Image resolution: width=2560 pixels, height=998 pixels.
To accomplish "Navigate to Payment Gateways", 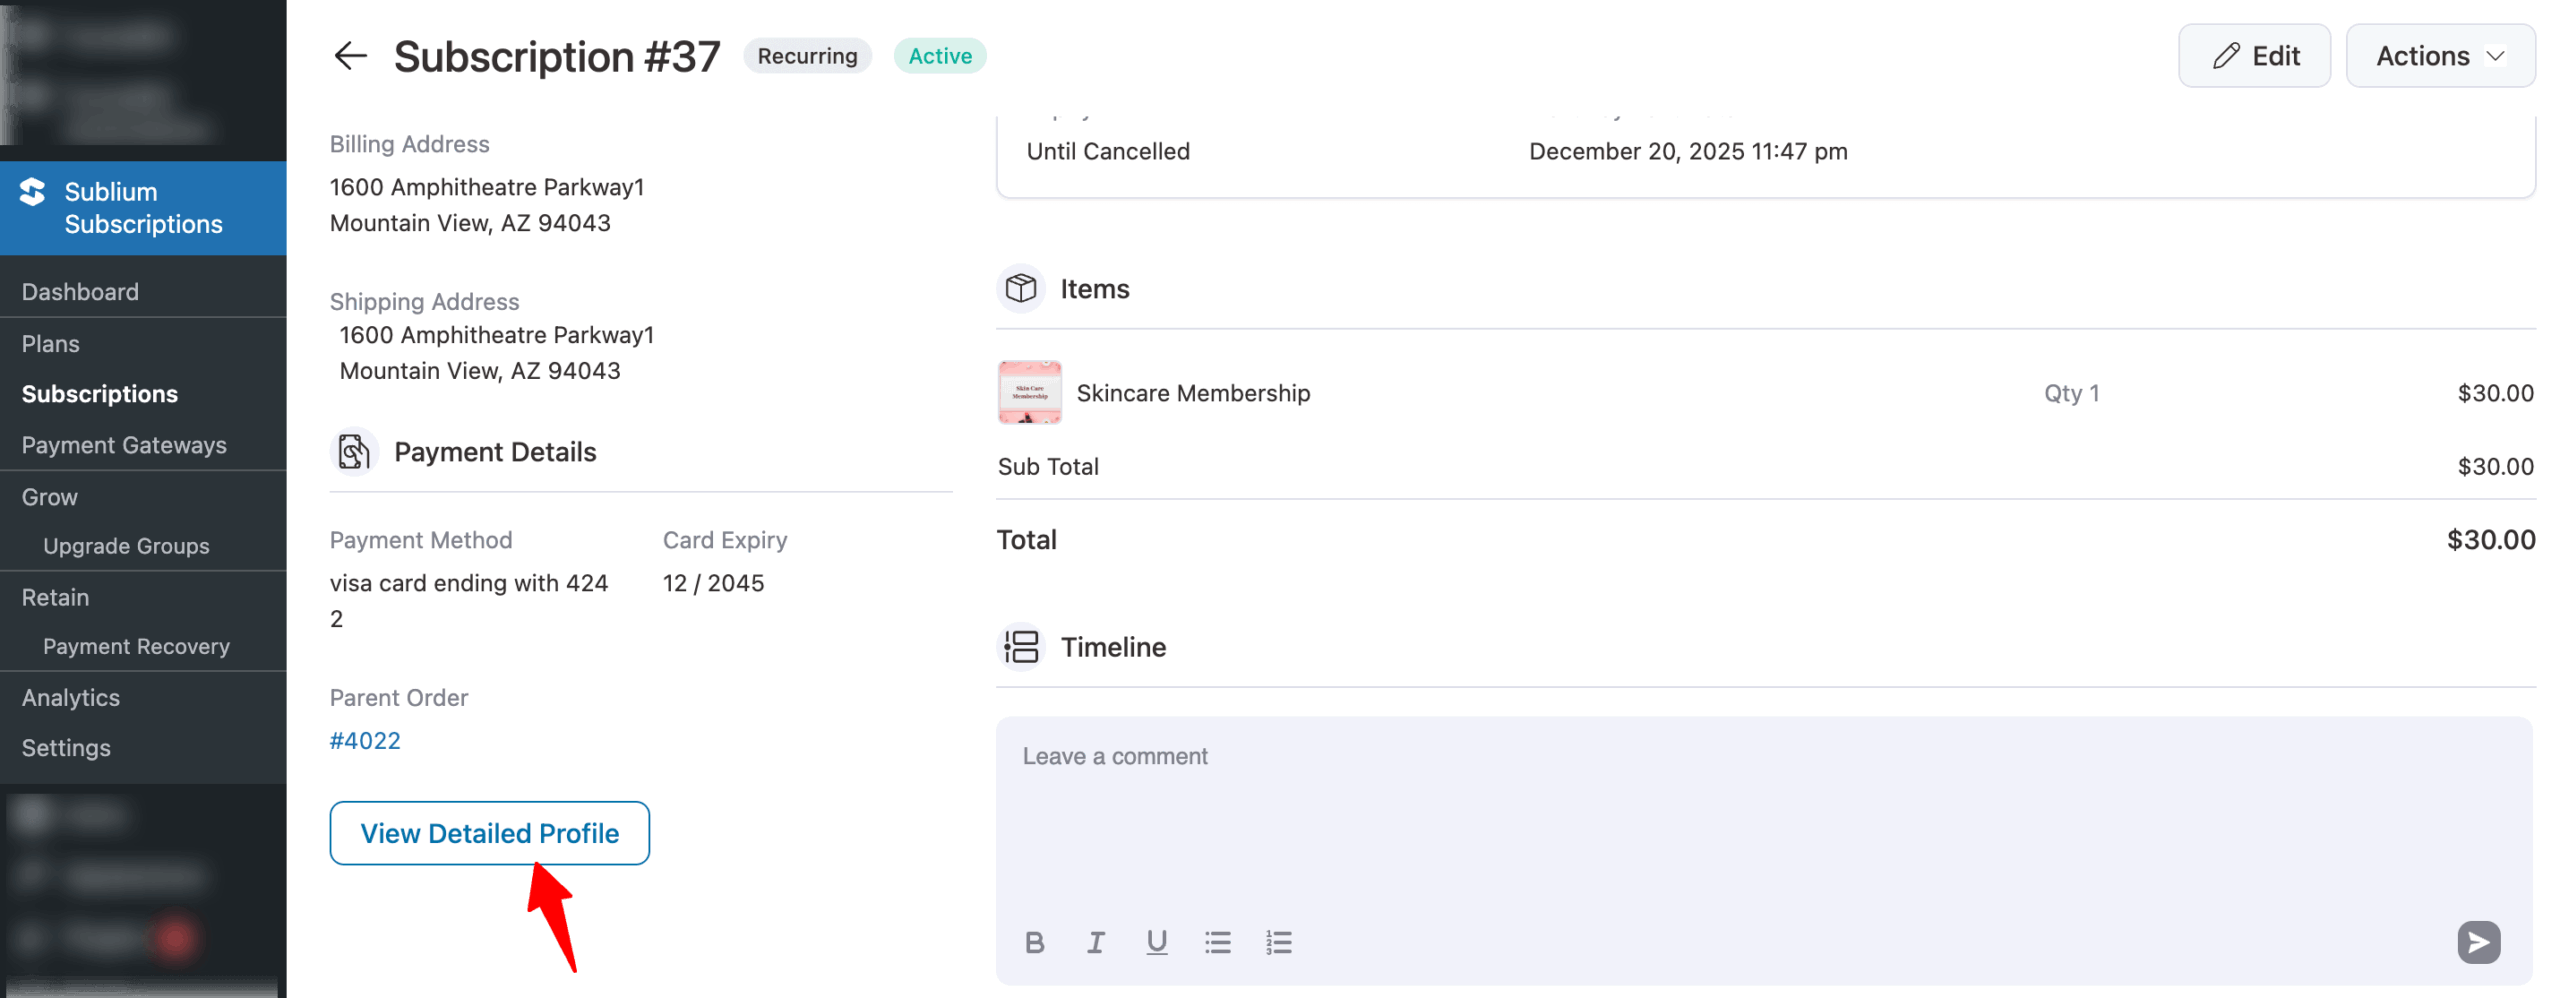I will (x=124, y=445).
